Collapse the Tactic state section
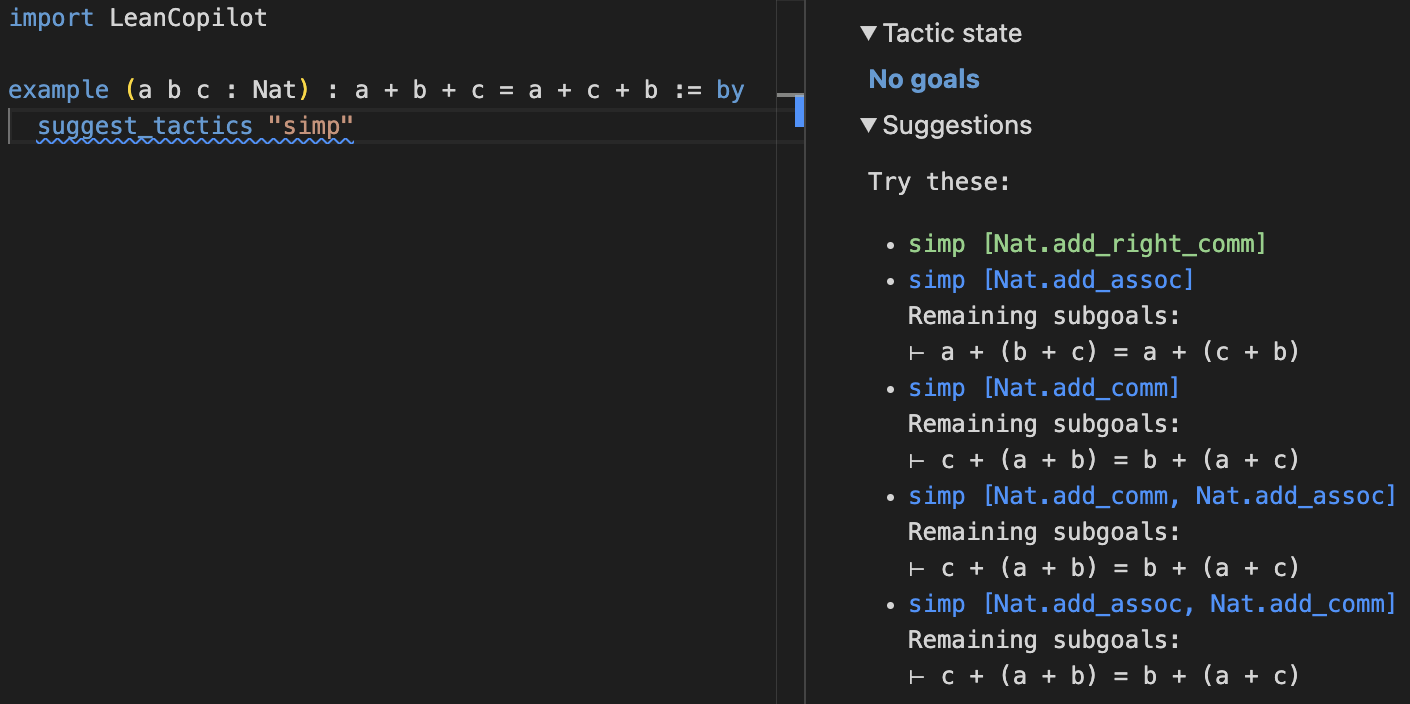The width and height of the screenshot is (1410, 704). click(868, 33)
